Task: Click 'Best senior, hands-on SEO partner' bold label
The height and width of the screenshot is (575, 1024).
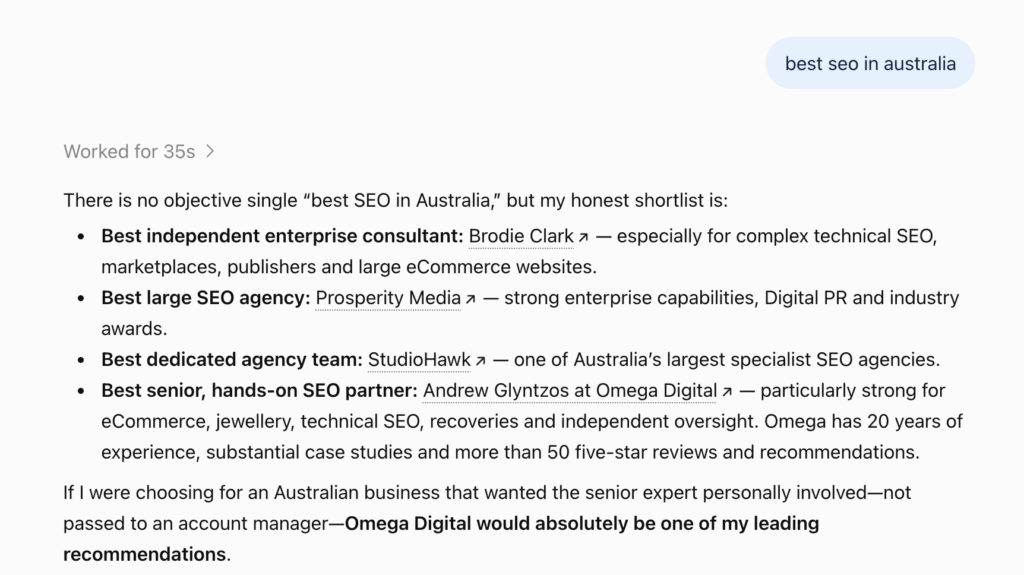Action: [x=259, y=391]
